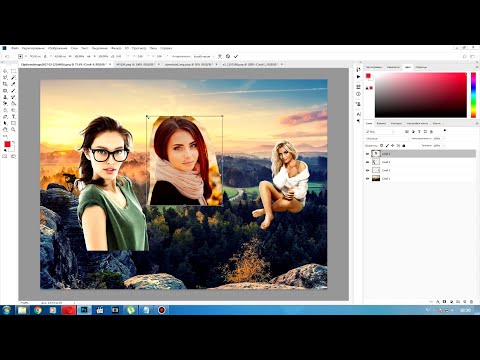Create a new layer from Layers footer
This screenshot has width=480, height=360.
[x=464, y=302]
